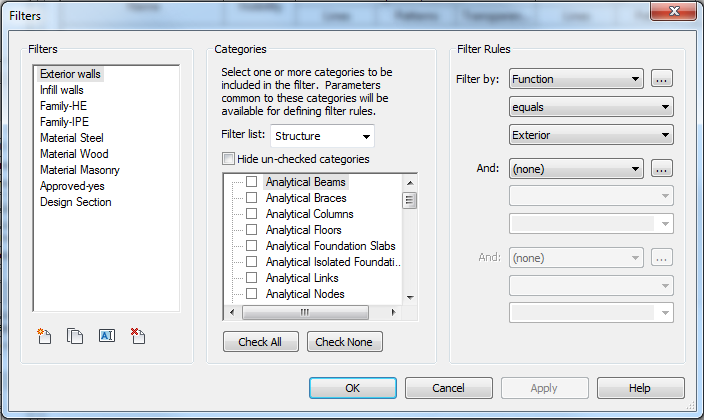Select the Family-IPE filter
This screenshot has height=420, width=704.
click(x=64, y=122)
